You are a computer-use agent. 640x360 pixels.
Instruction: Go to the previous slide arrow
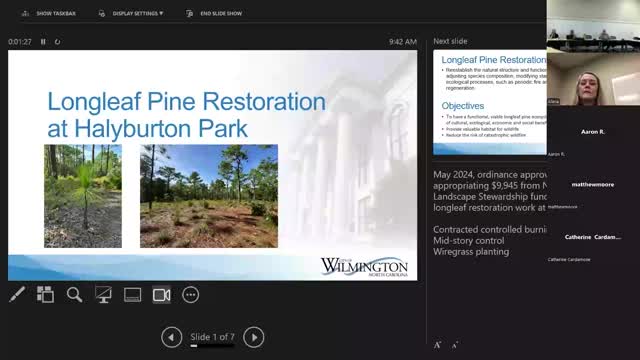pyautogui.click(x=171, y=338)
